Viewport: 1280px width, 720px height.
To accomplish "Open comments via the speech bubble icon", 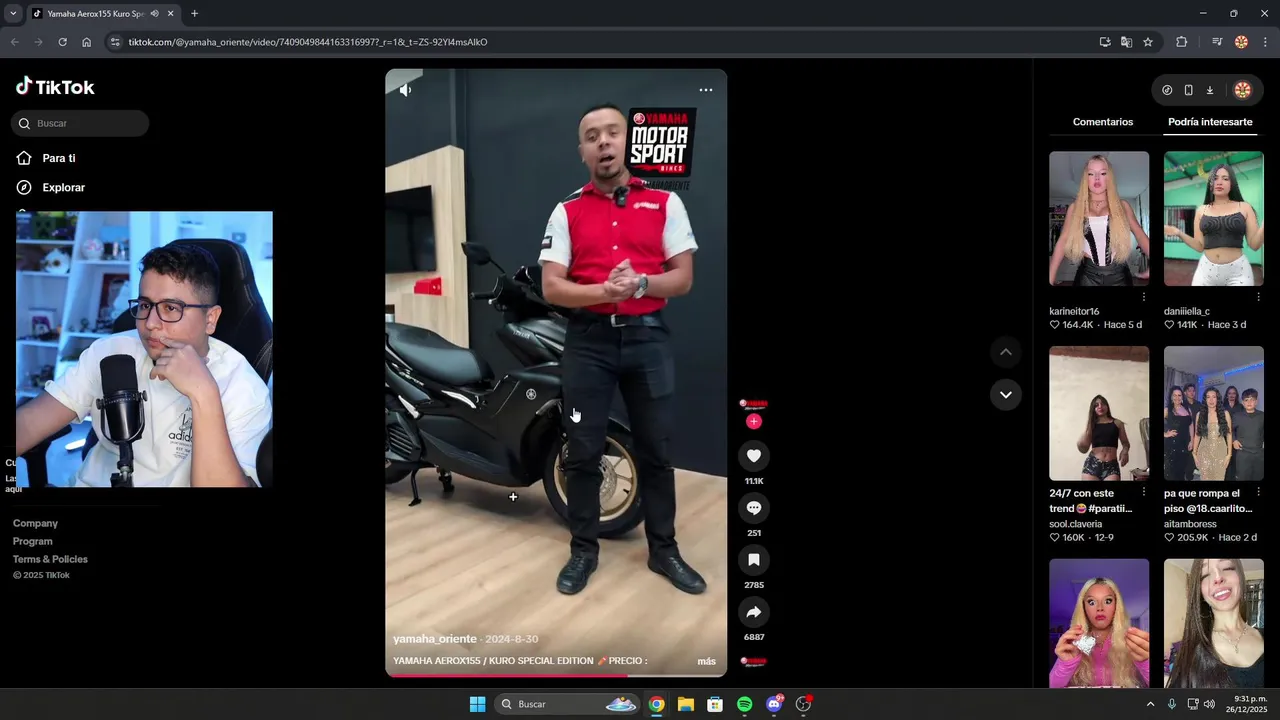I will coord(754,508).
